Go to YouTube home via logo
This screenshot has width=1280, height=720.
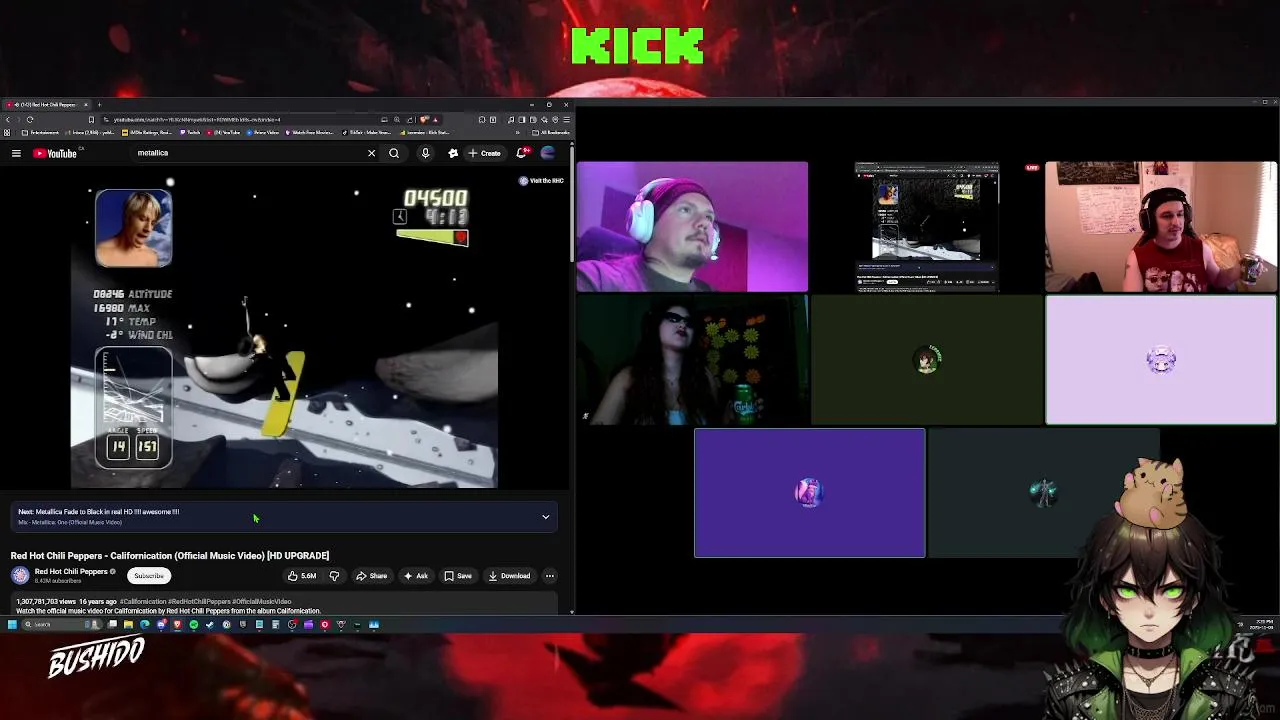pyautogui.click(x=55, y=153)
